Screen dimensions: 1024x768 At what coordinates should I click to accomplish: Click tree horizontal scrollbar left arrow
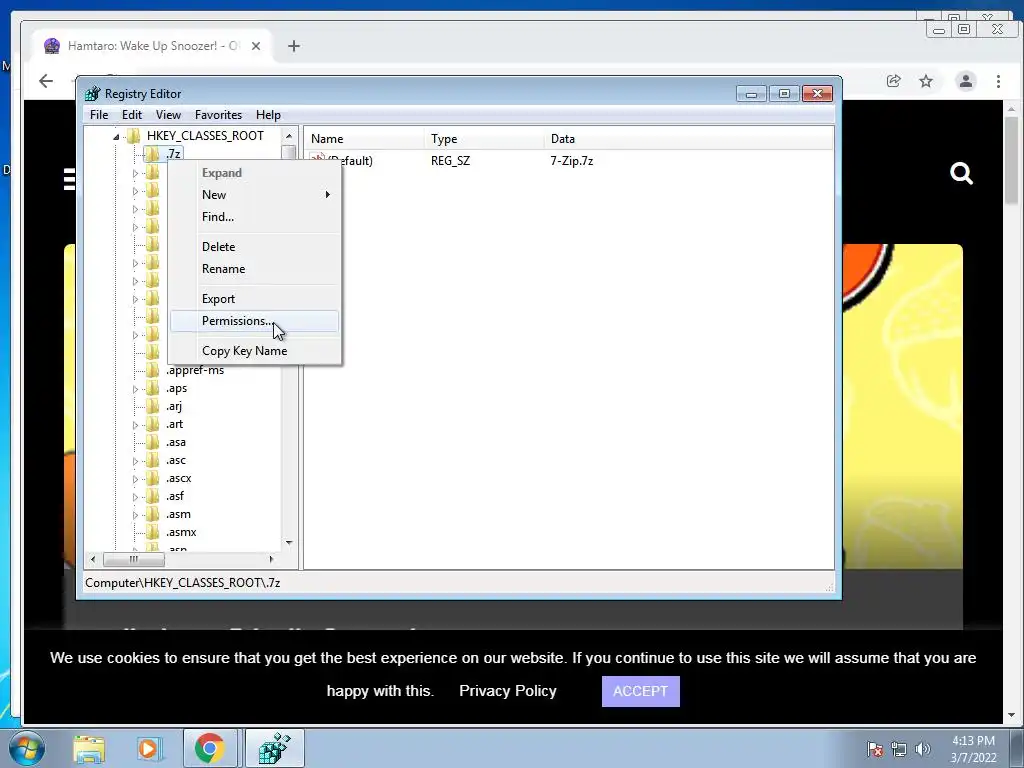coord(93,559)
